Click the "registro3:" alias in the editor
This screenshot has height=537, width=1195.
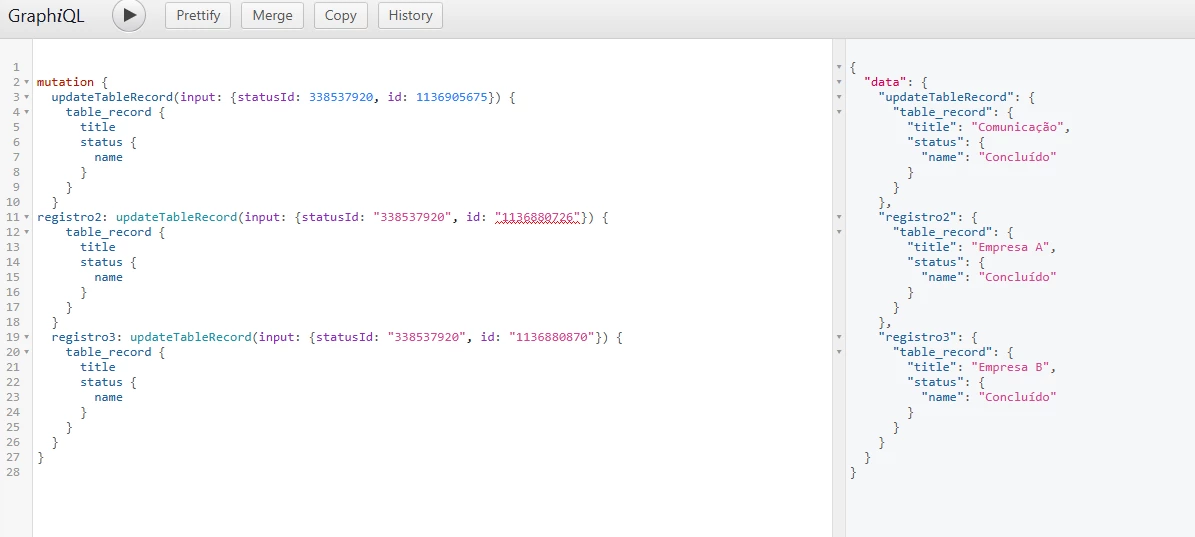(x=87, y=337)
